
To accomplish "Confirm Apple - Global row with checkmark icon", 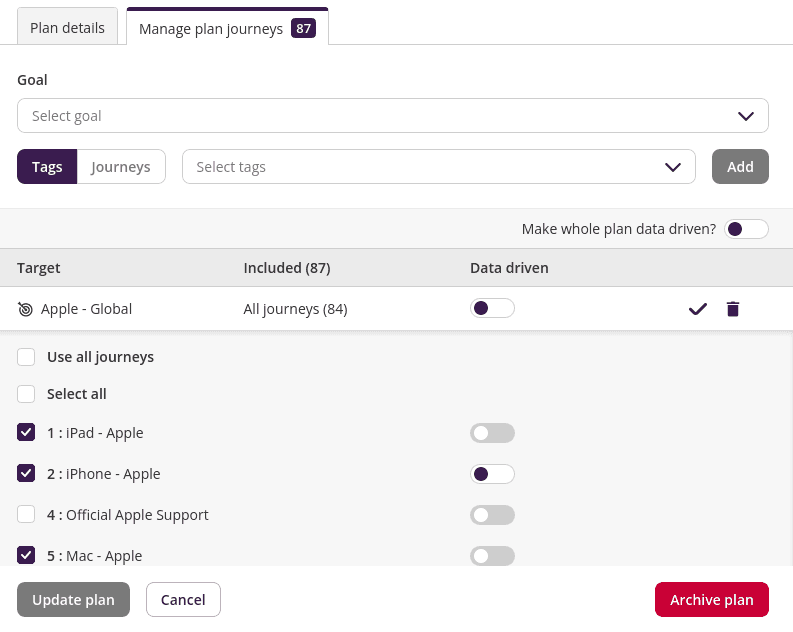I will [x=697, y=308].
